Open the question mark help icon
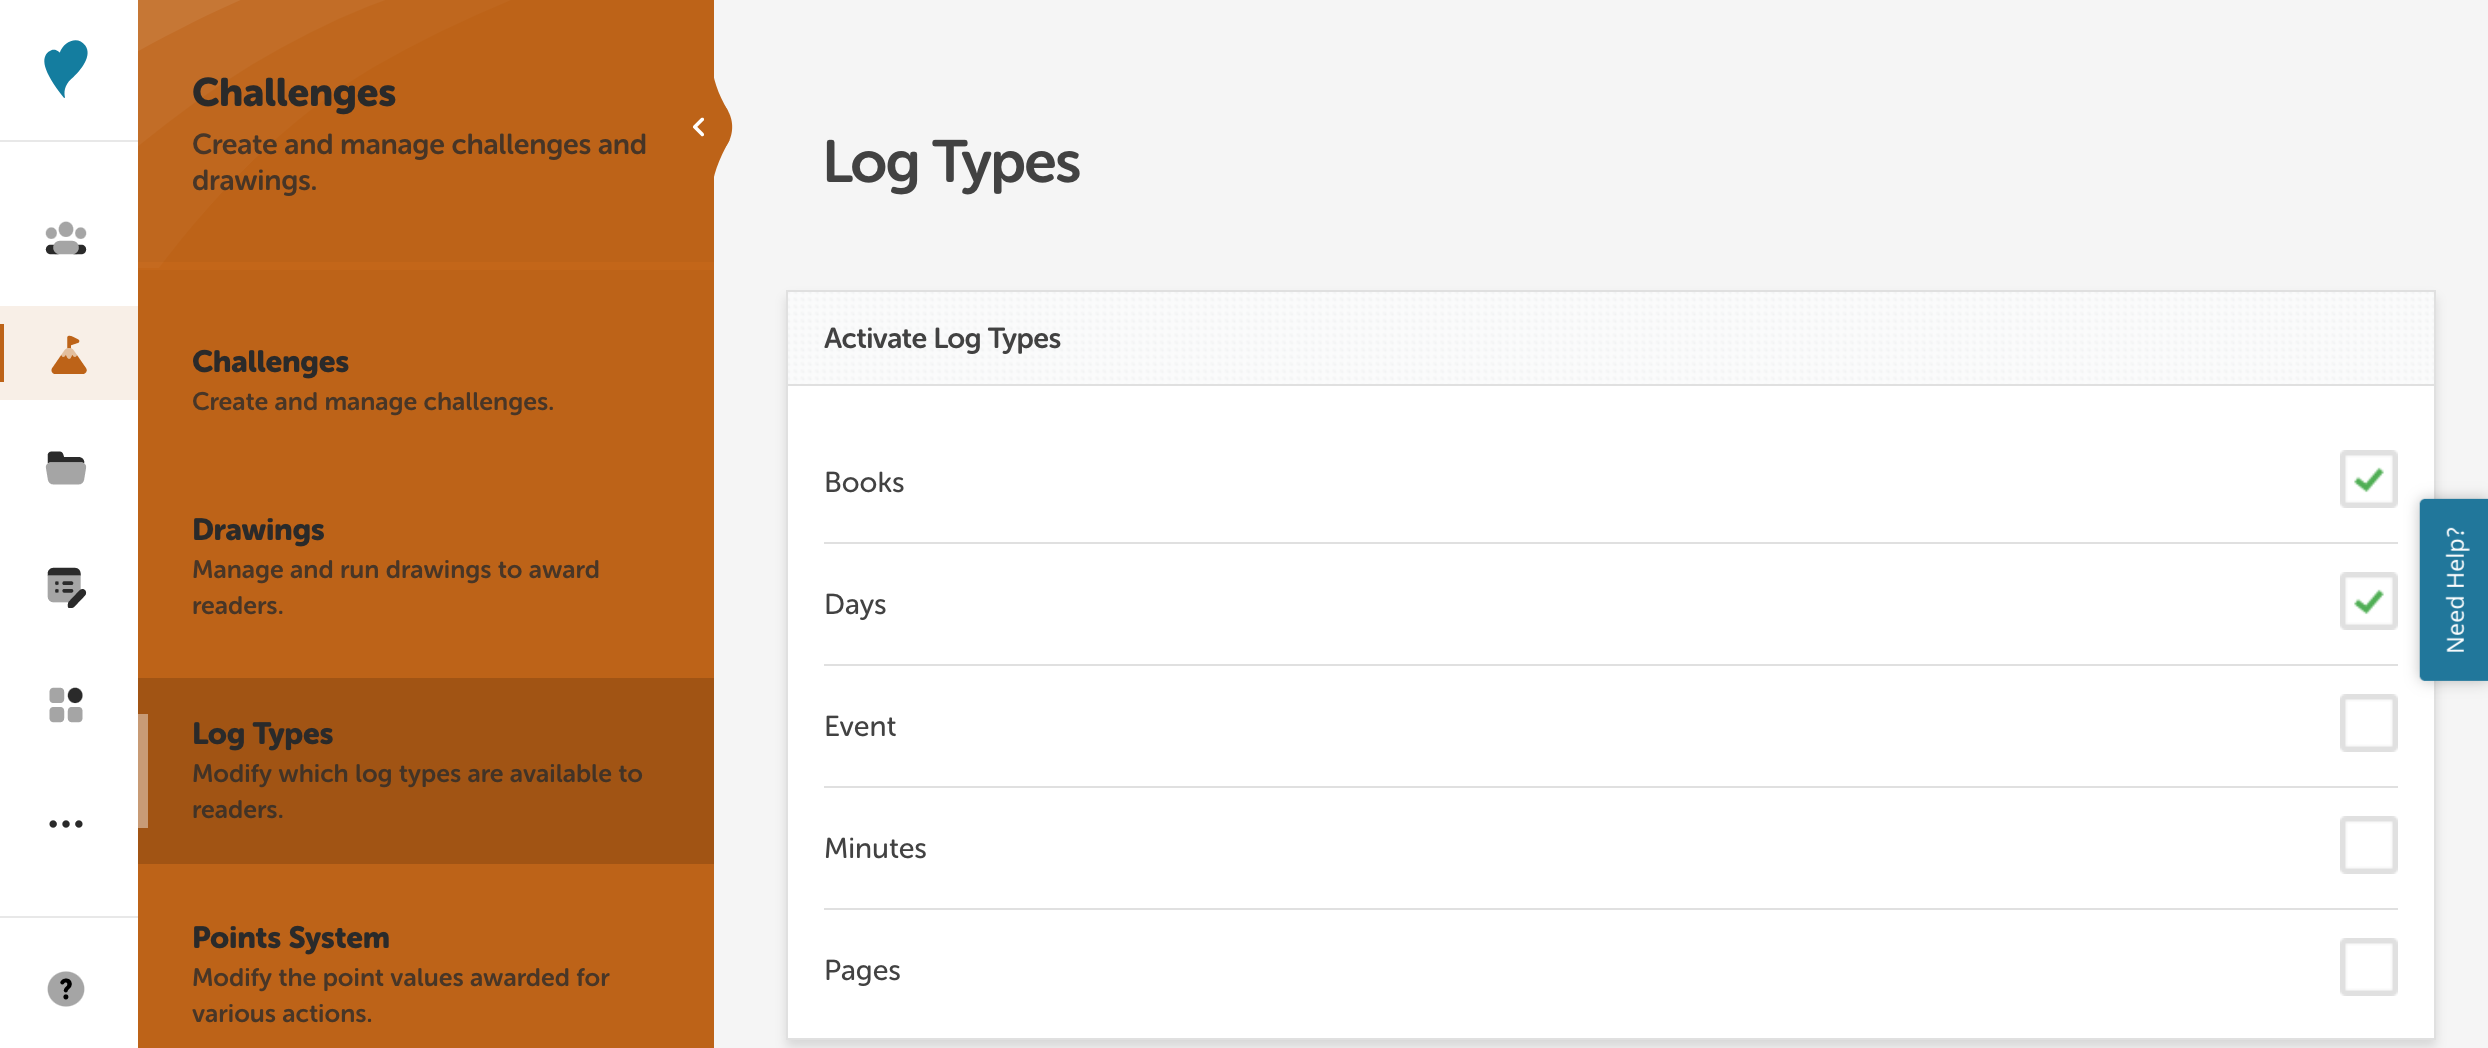This screenshot has width=2488, height=1048. (x=64, y=990)
